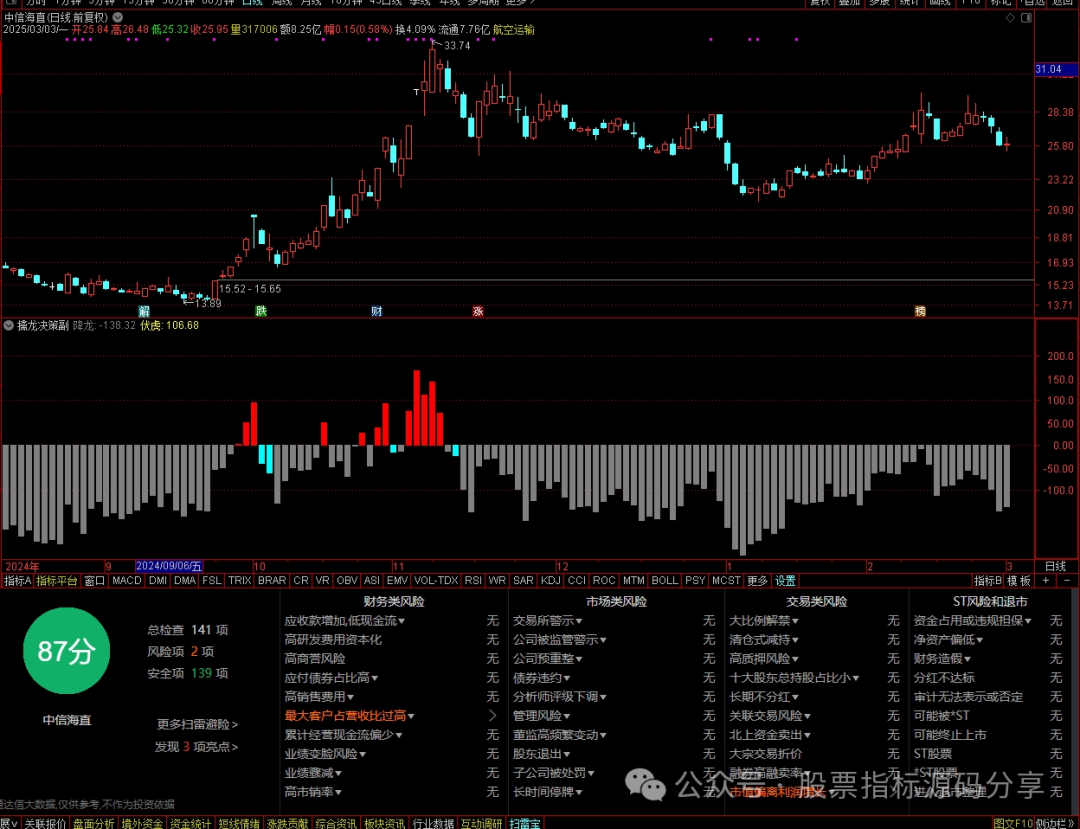Click the plus zoom button on indicator bar
Viewport: 1080px width, 829px height.
point(1046,580)
